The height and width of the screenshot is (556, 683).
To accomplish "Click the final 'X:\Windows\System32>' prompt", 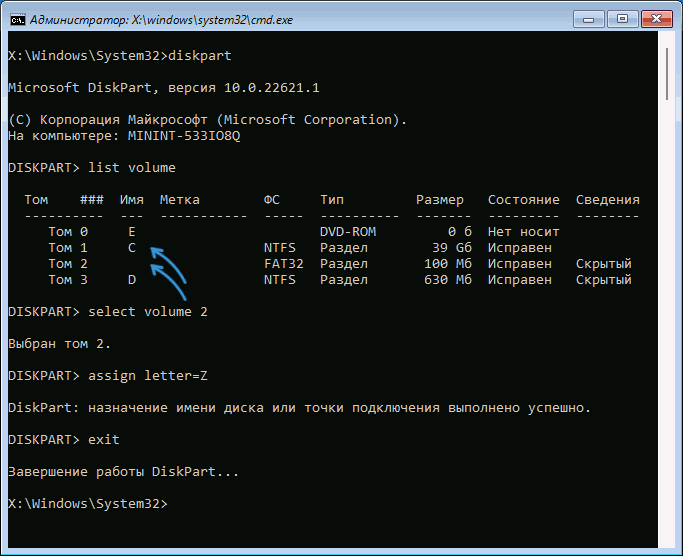I will [x=88, y=504].
